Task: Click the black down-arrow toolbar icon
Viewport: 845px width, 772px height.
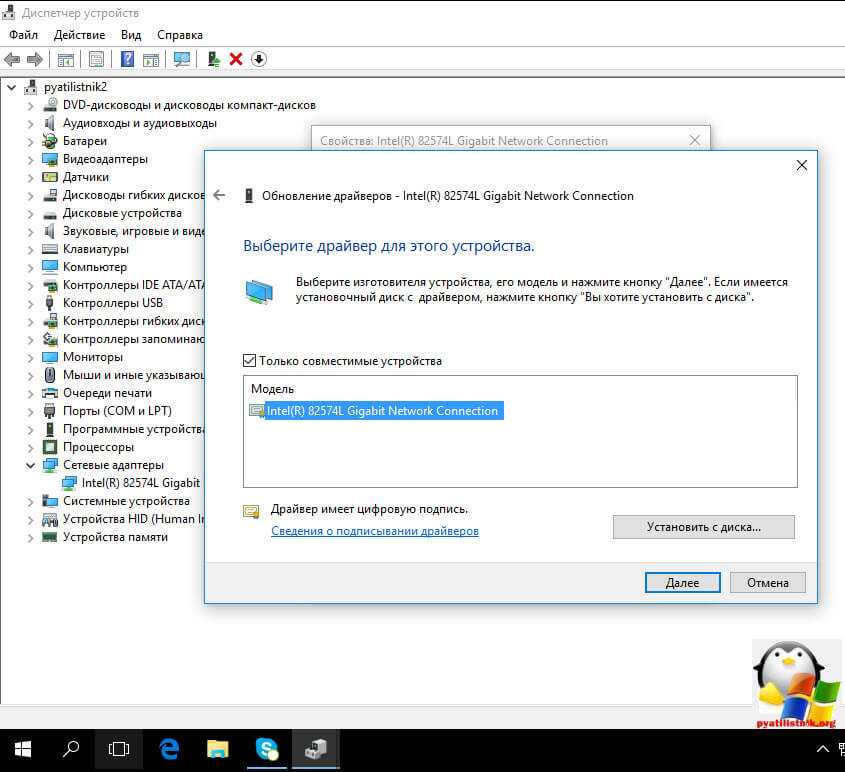Action: click(x=258, y=59)
